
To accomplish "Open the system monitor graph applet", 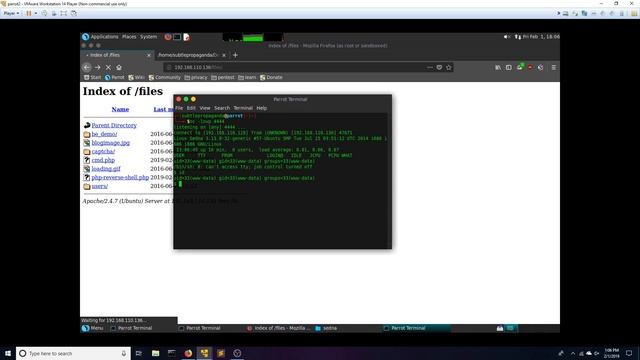I will 253,38.
